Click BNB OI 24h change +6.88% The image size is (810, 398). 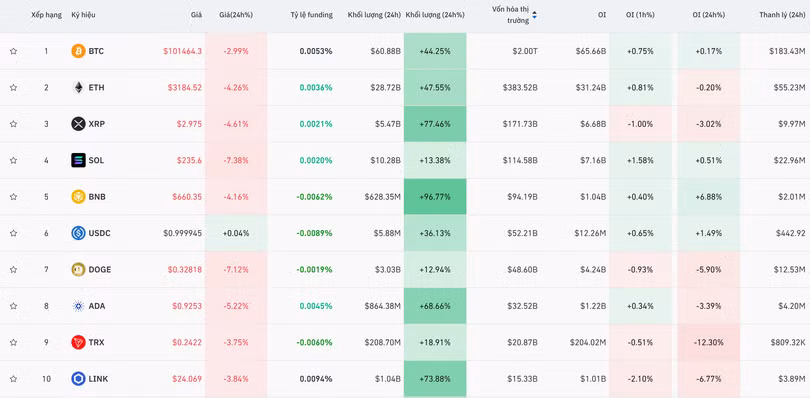[x=708, y=197]
